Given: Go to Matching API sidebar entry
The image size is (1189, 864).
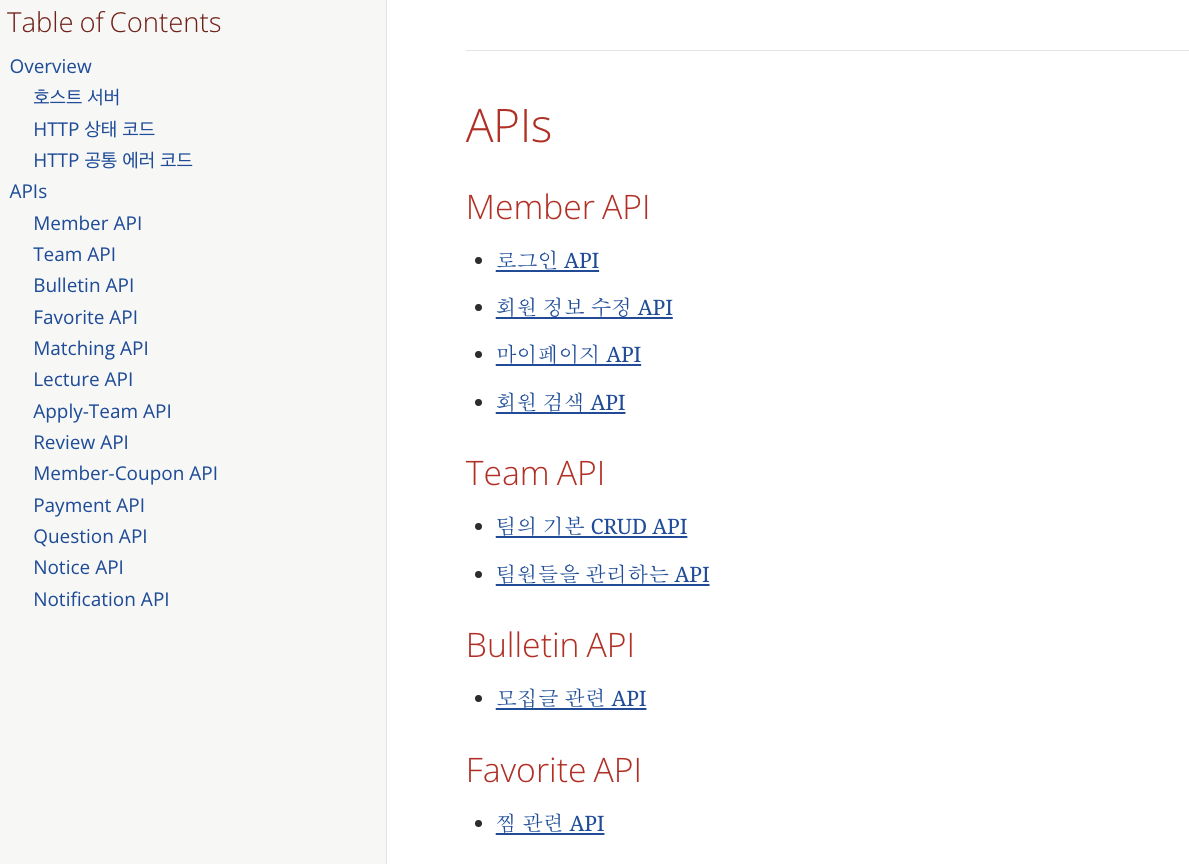Looking at the screenshot, I should coord(91,348).
